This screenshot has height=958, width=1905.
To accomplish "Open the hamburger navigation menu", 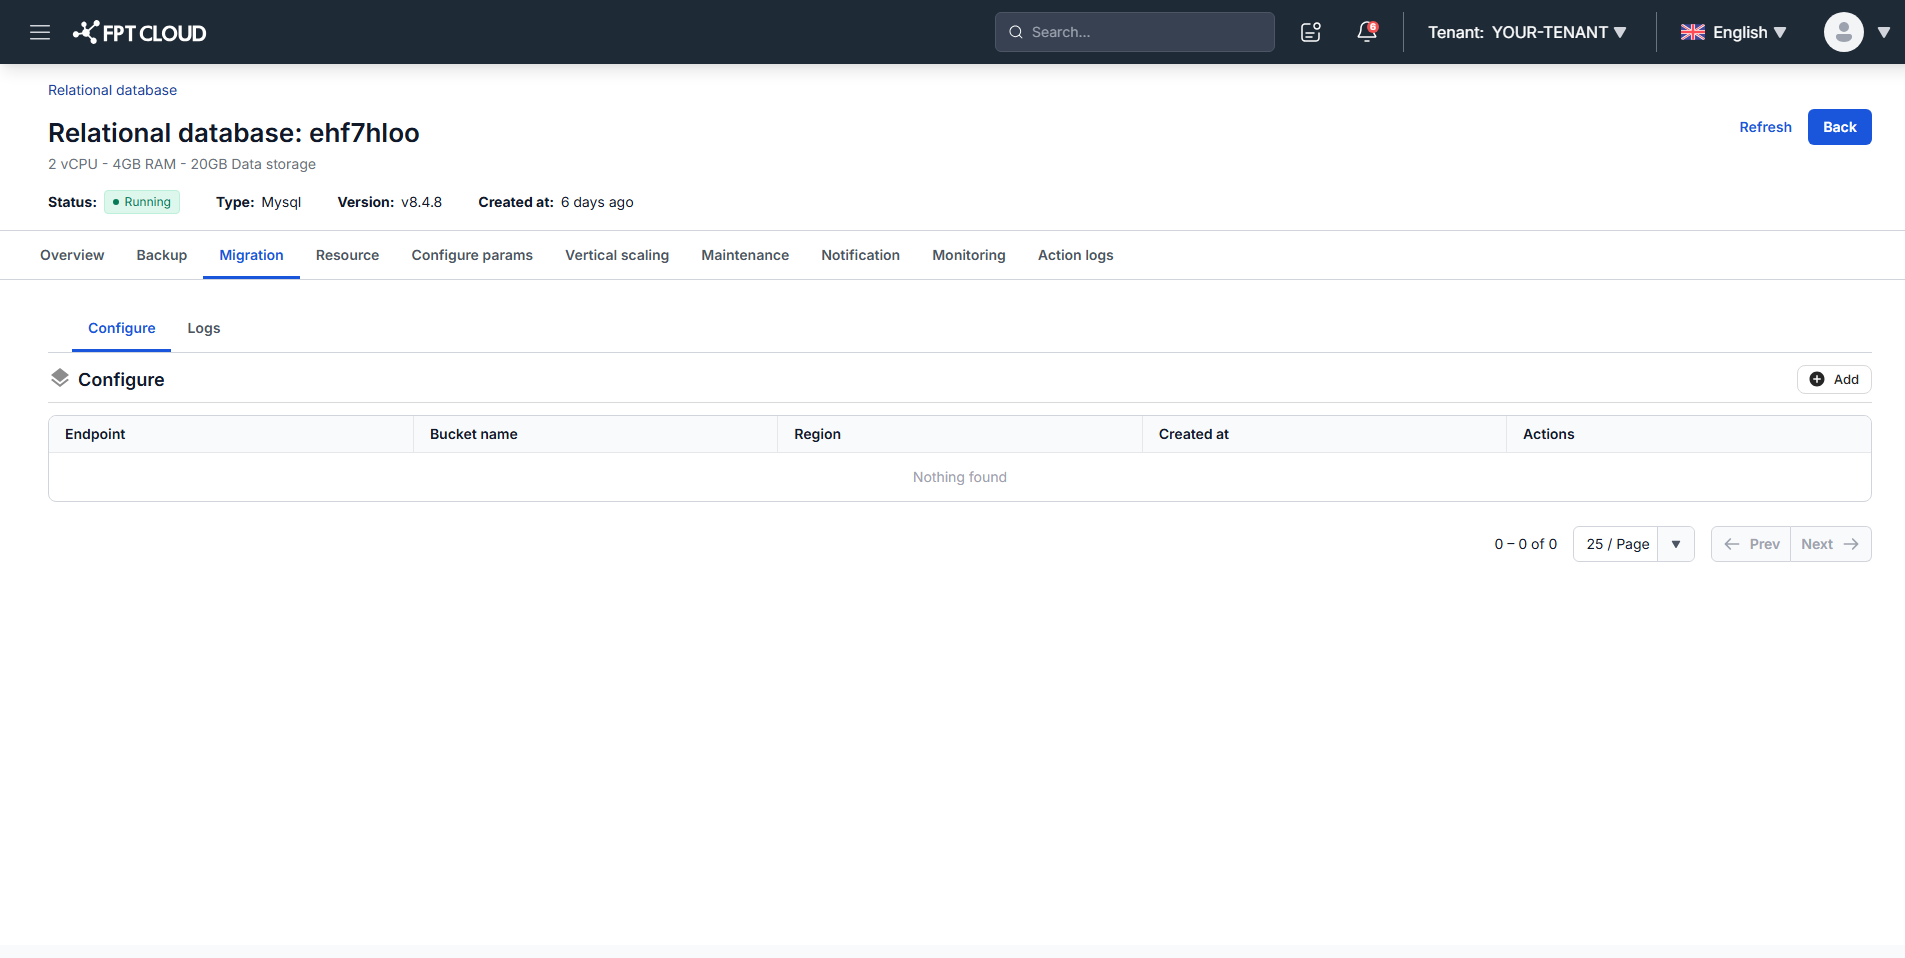I will 40,32.
